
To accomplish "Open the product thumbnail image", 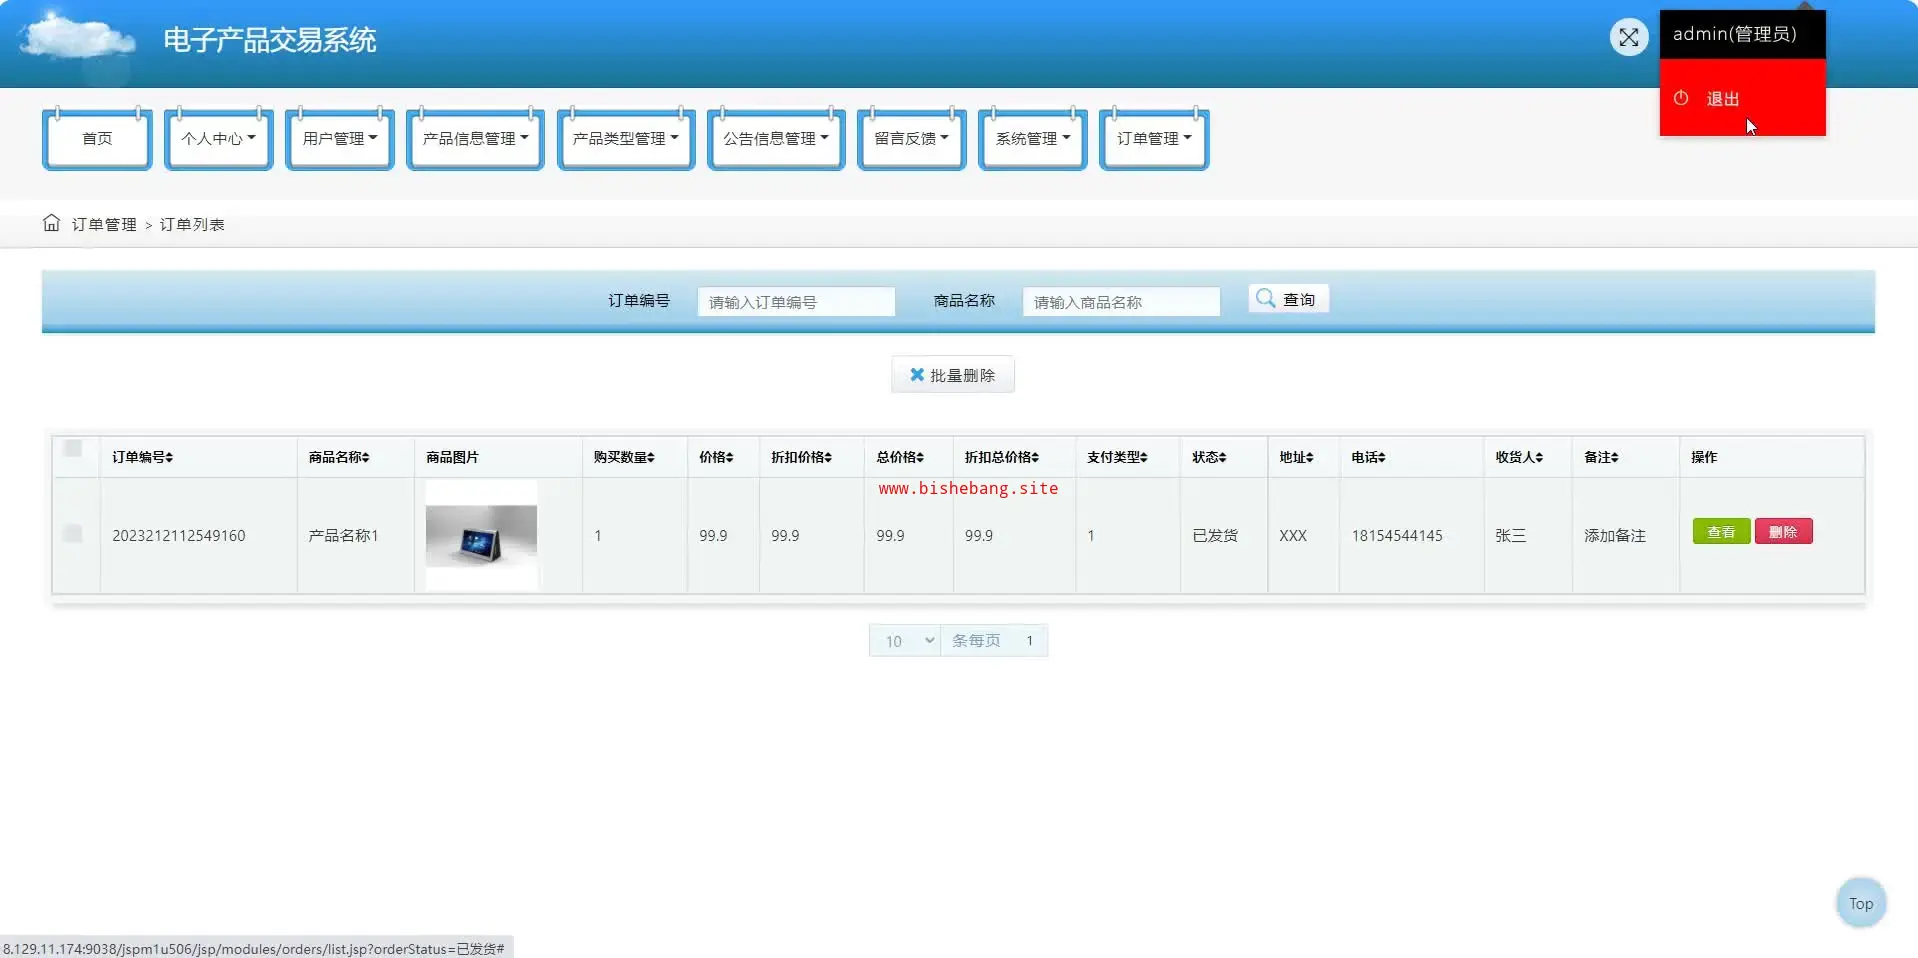I will coord(481,535).
